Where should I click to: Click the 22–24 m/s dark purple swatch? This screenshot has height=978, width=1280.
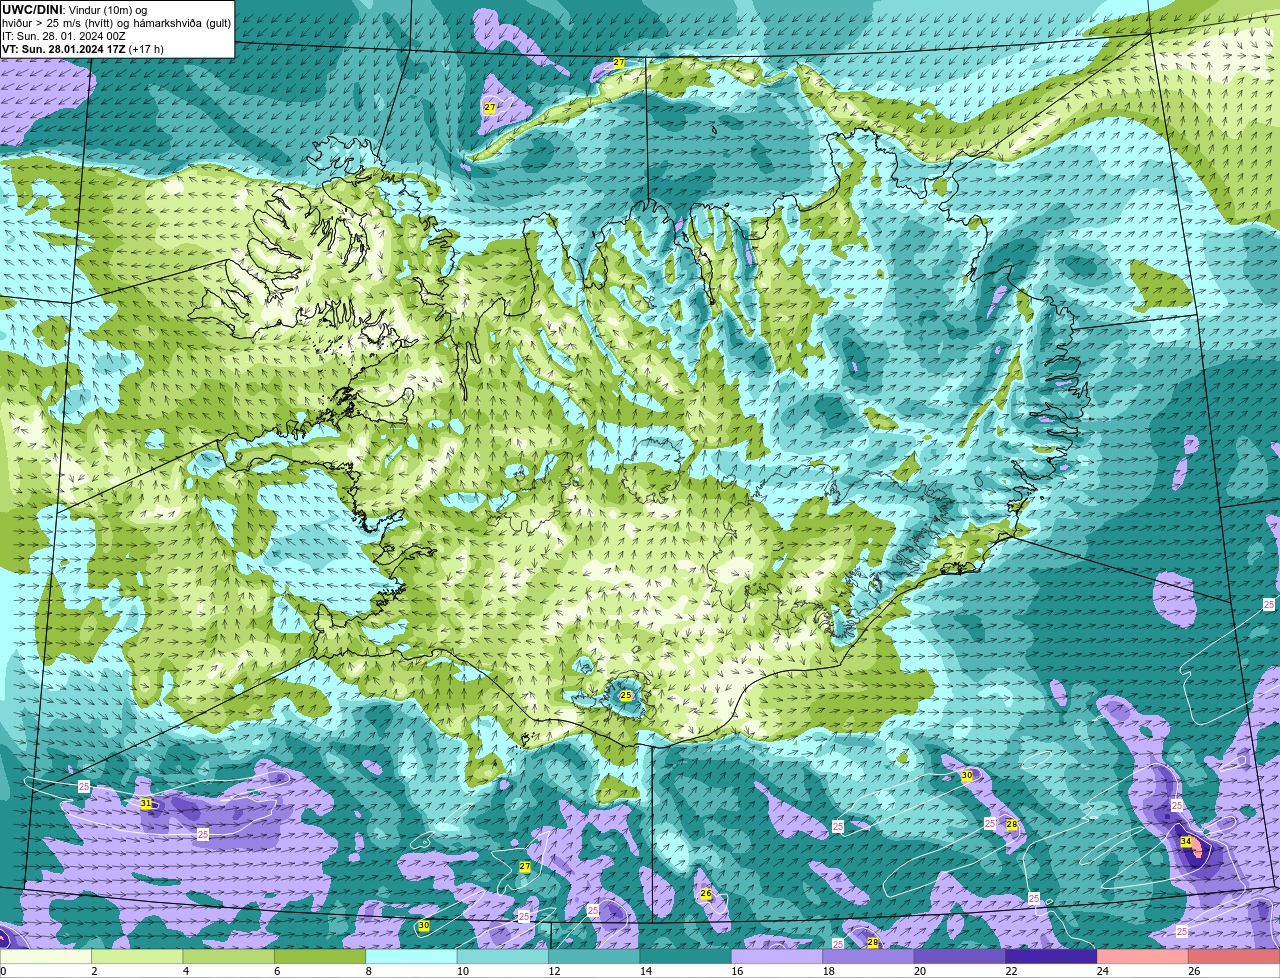(1051, 956)
